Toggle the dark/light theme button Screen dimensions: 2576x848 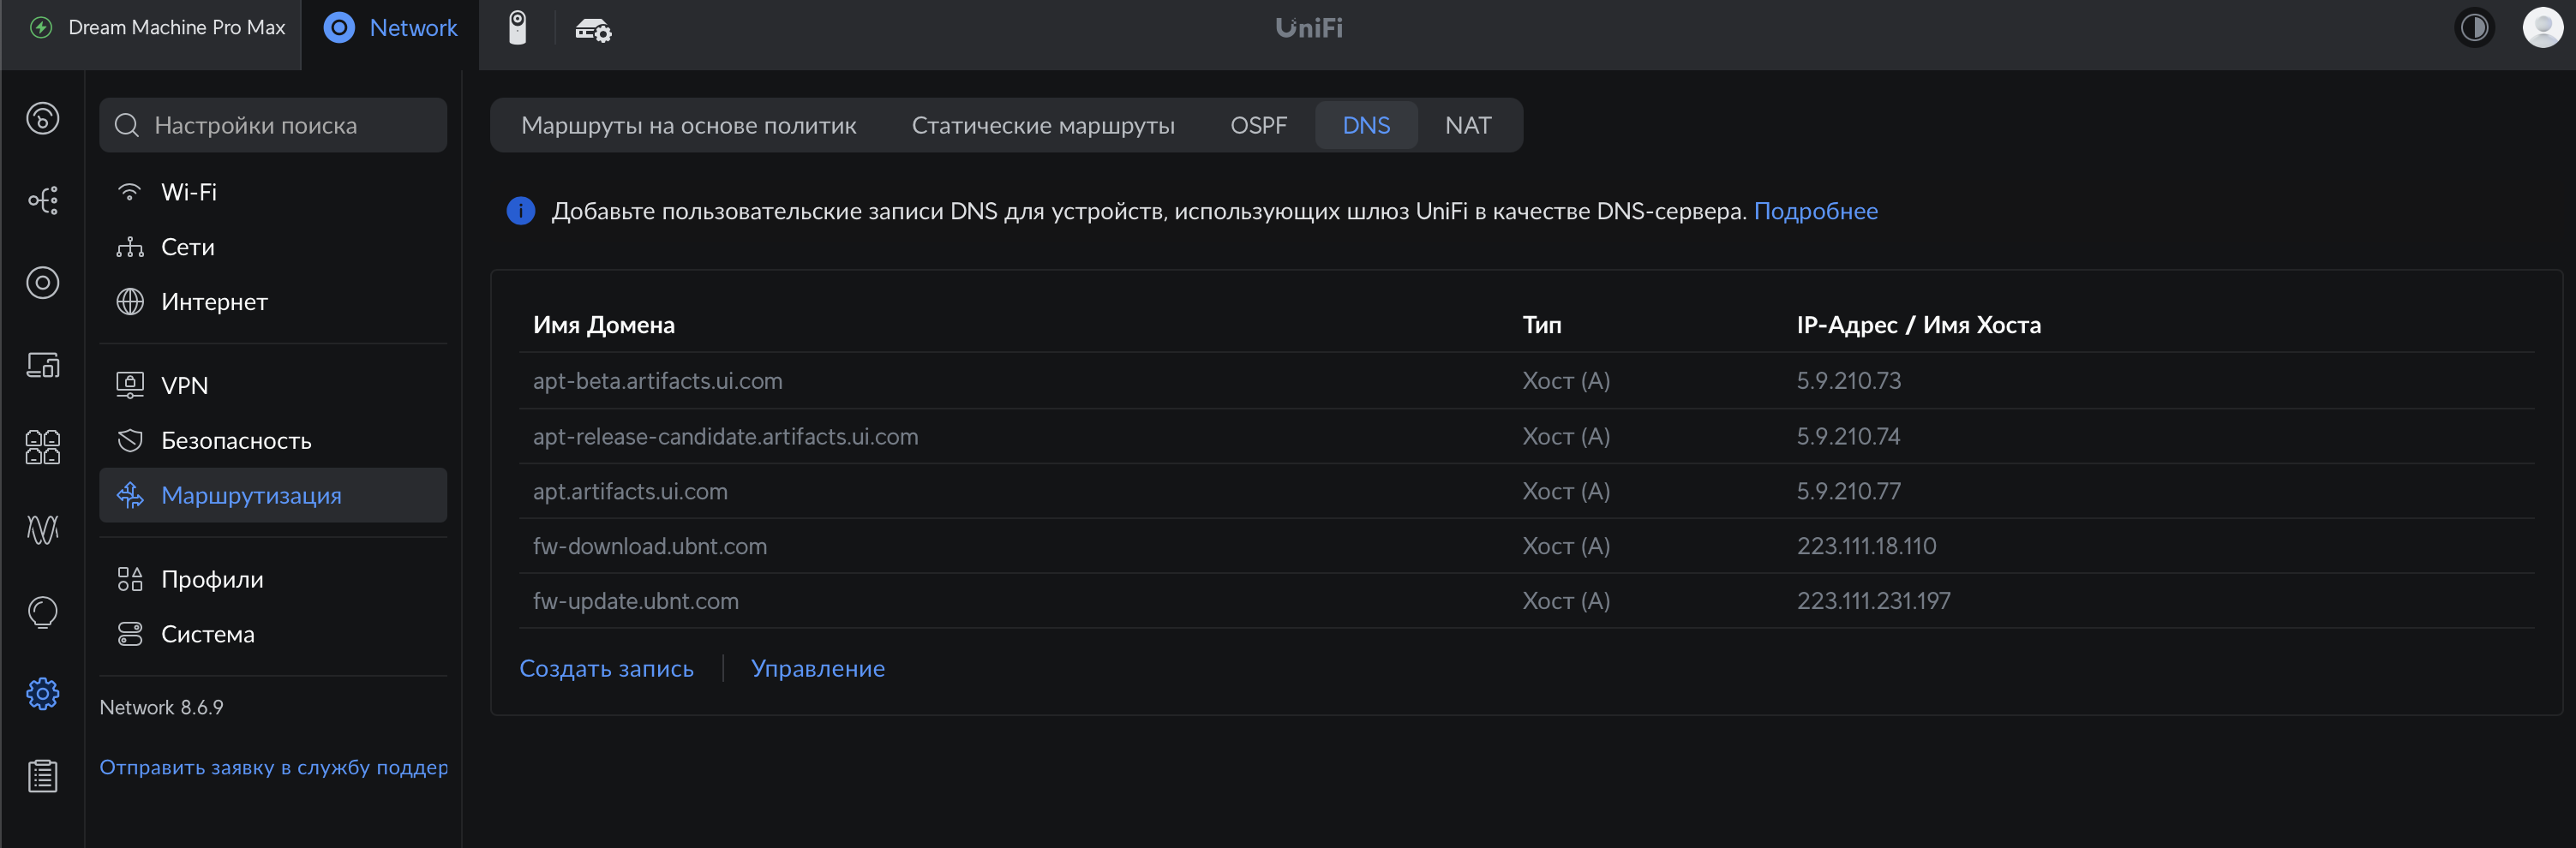[x=2474, y=28]
